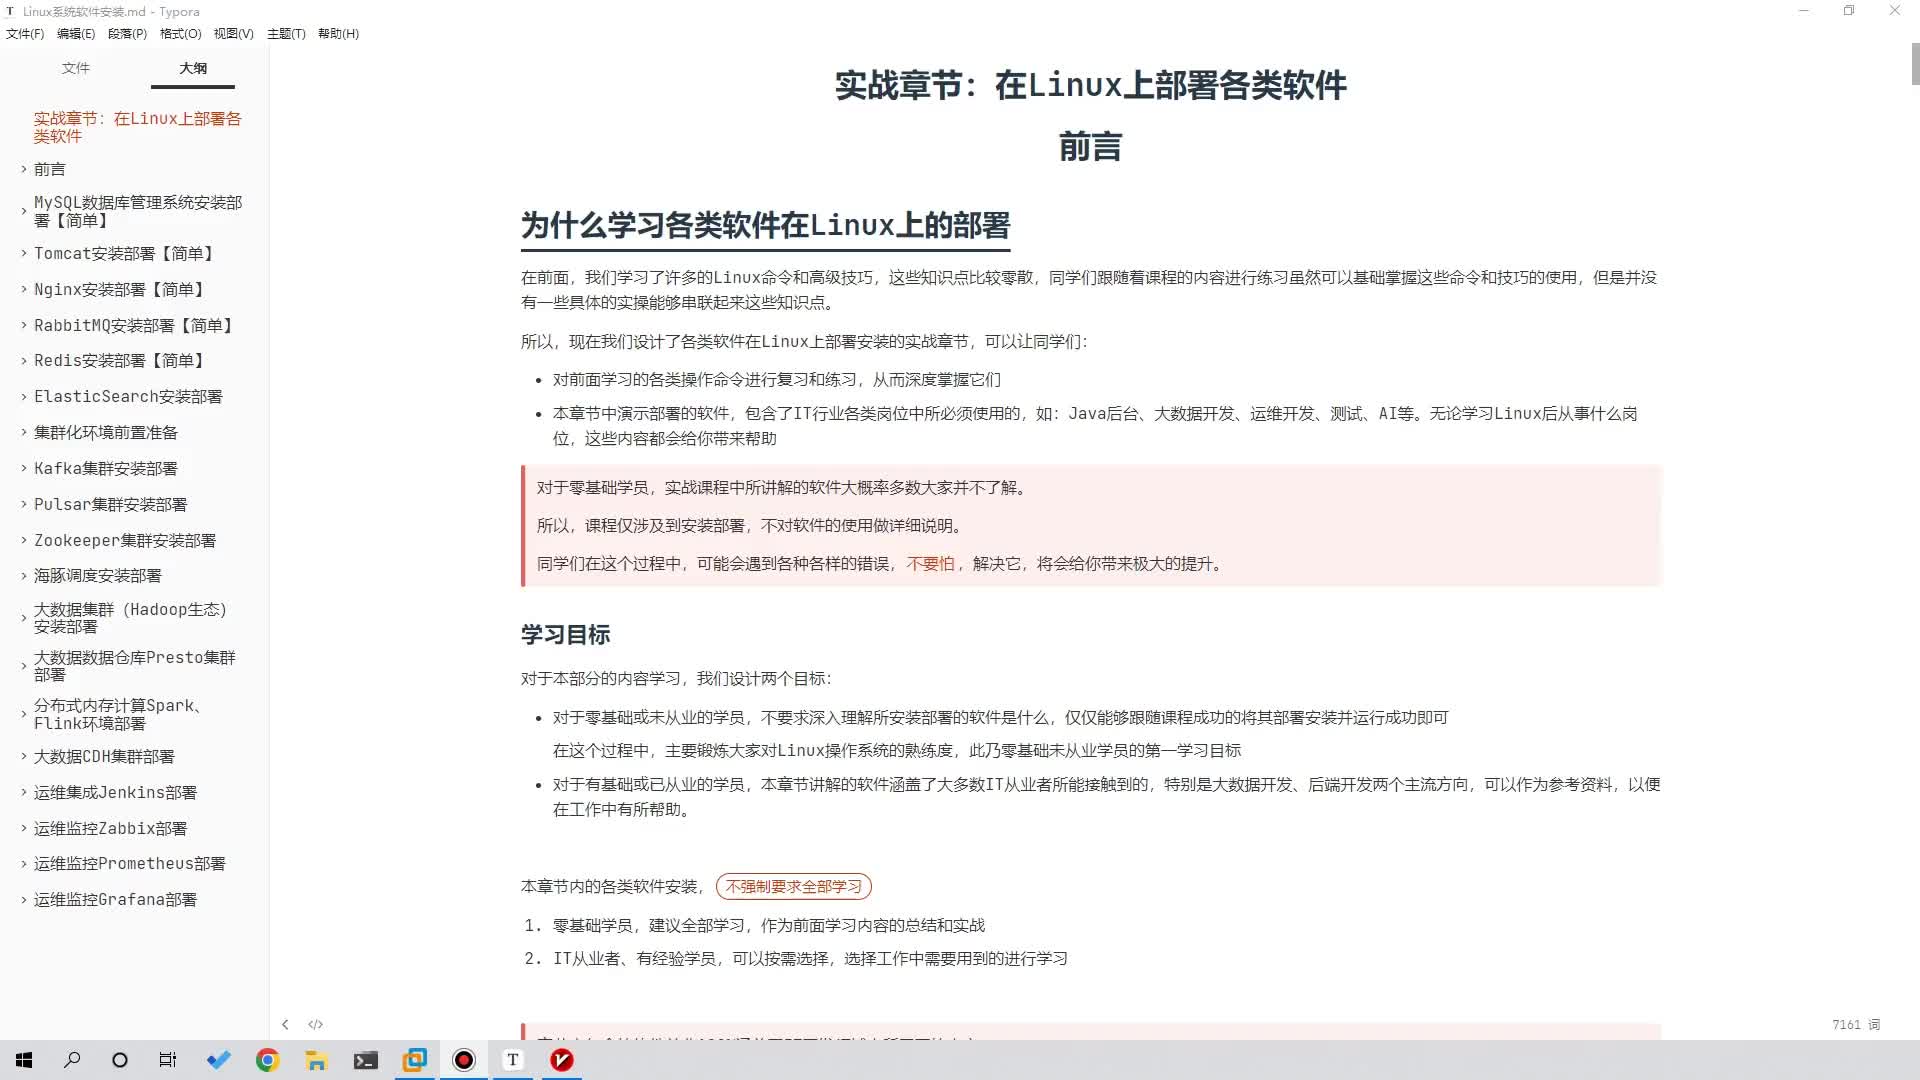This screenshot has height=1080, width=1920.
Task: Go to 分布式内存计算Spark、Flink环境部署 section
Action: pos(118,714)
